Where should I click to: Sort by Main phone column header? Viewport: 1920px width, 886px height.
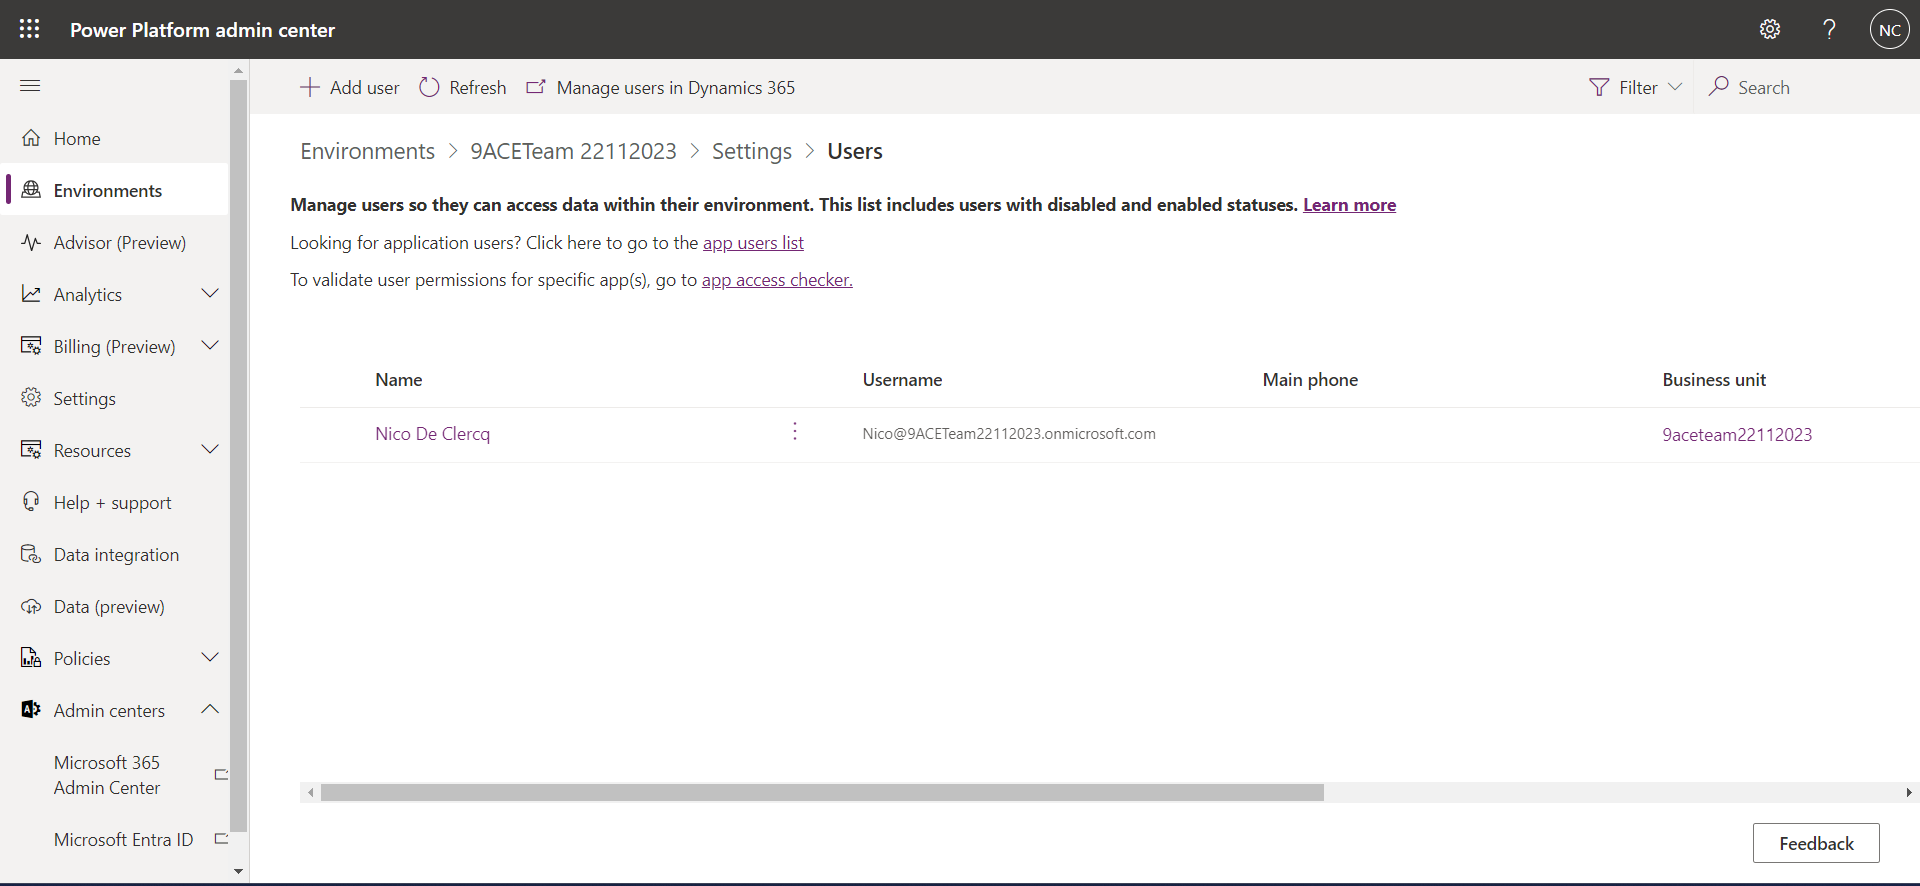(1310, 380)
